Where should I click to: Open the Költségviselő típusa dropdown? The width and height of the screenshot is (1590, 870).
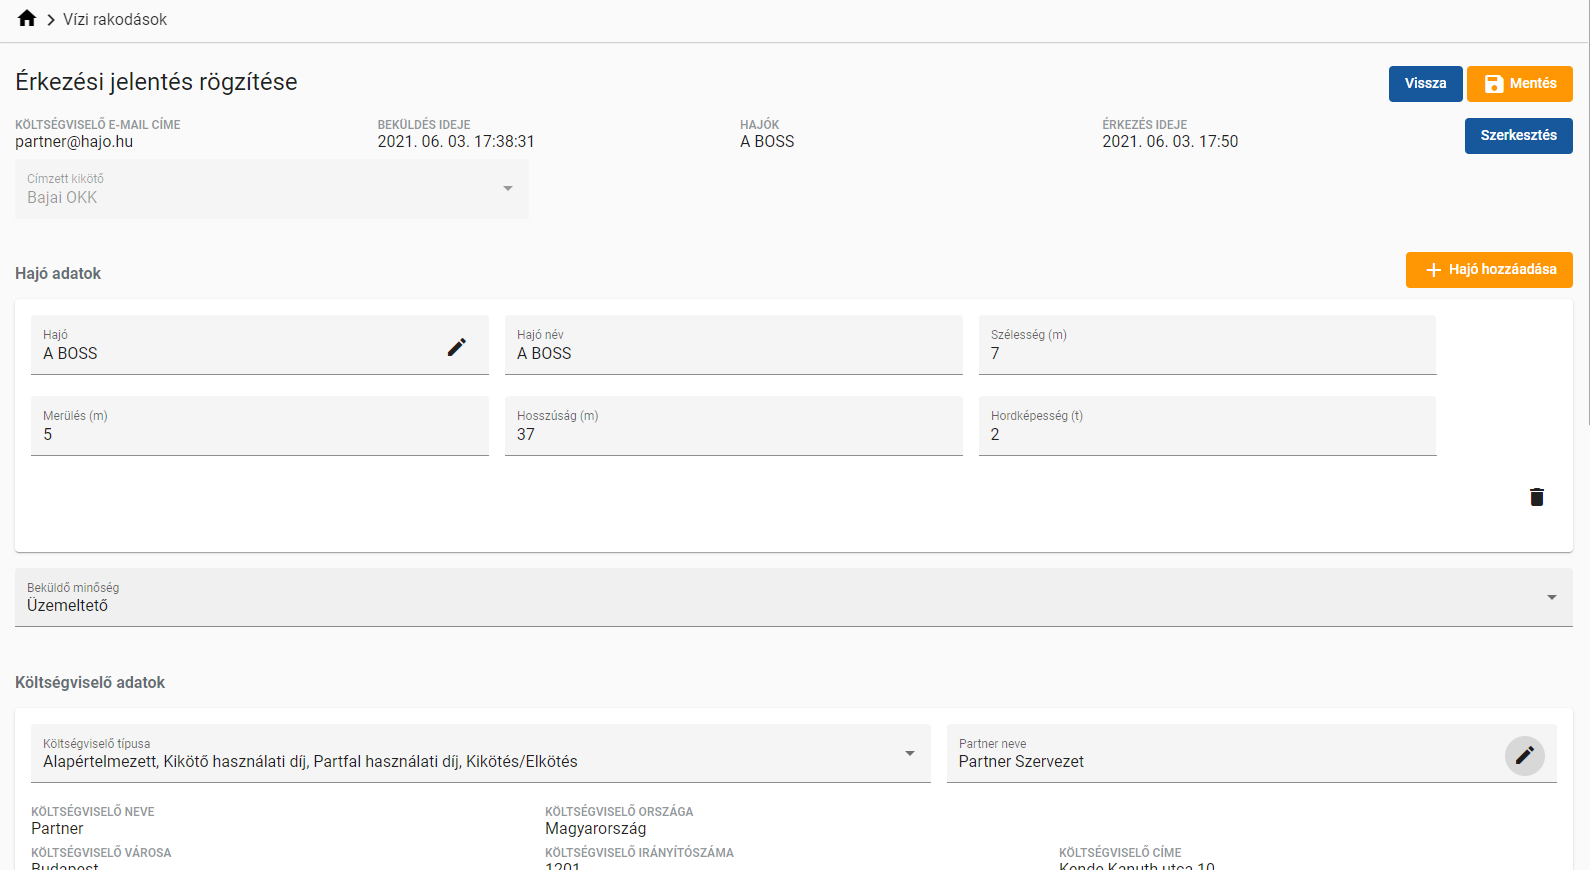tap(480, 754)
